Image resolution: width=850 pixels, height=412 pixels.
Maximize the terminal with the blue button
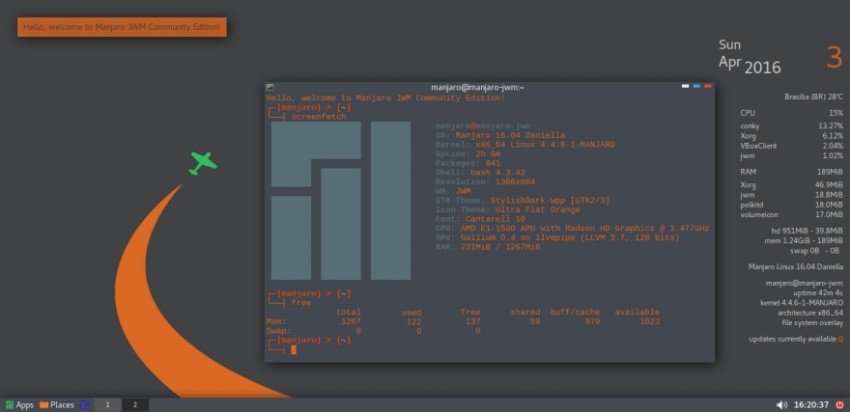pos(697,86)
